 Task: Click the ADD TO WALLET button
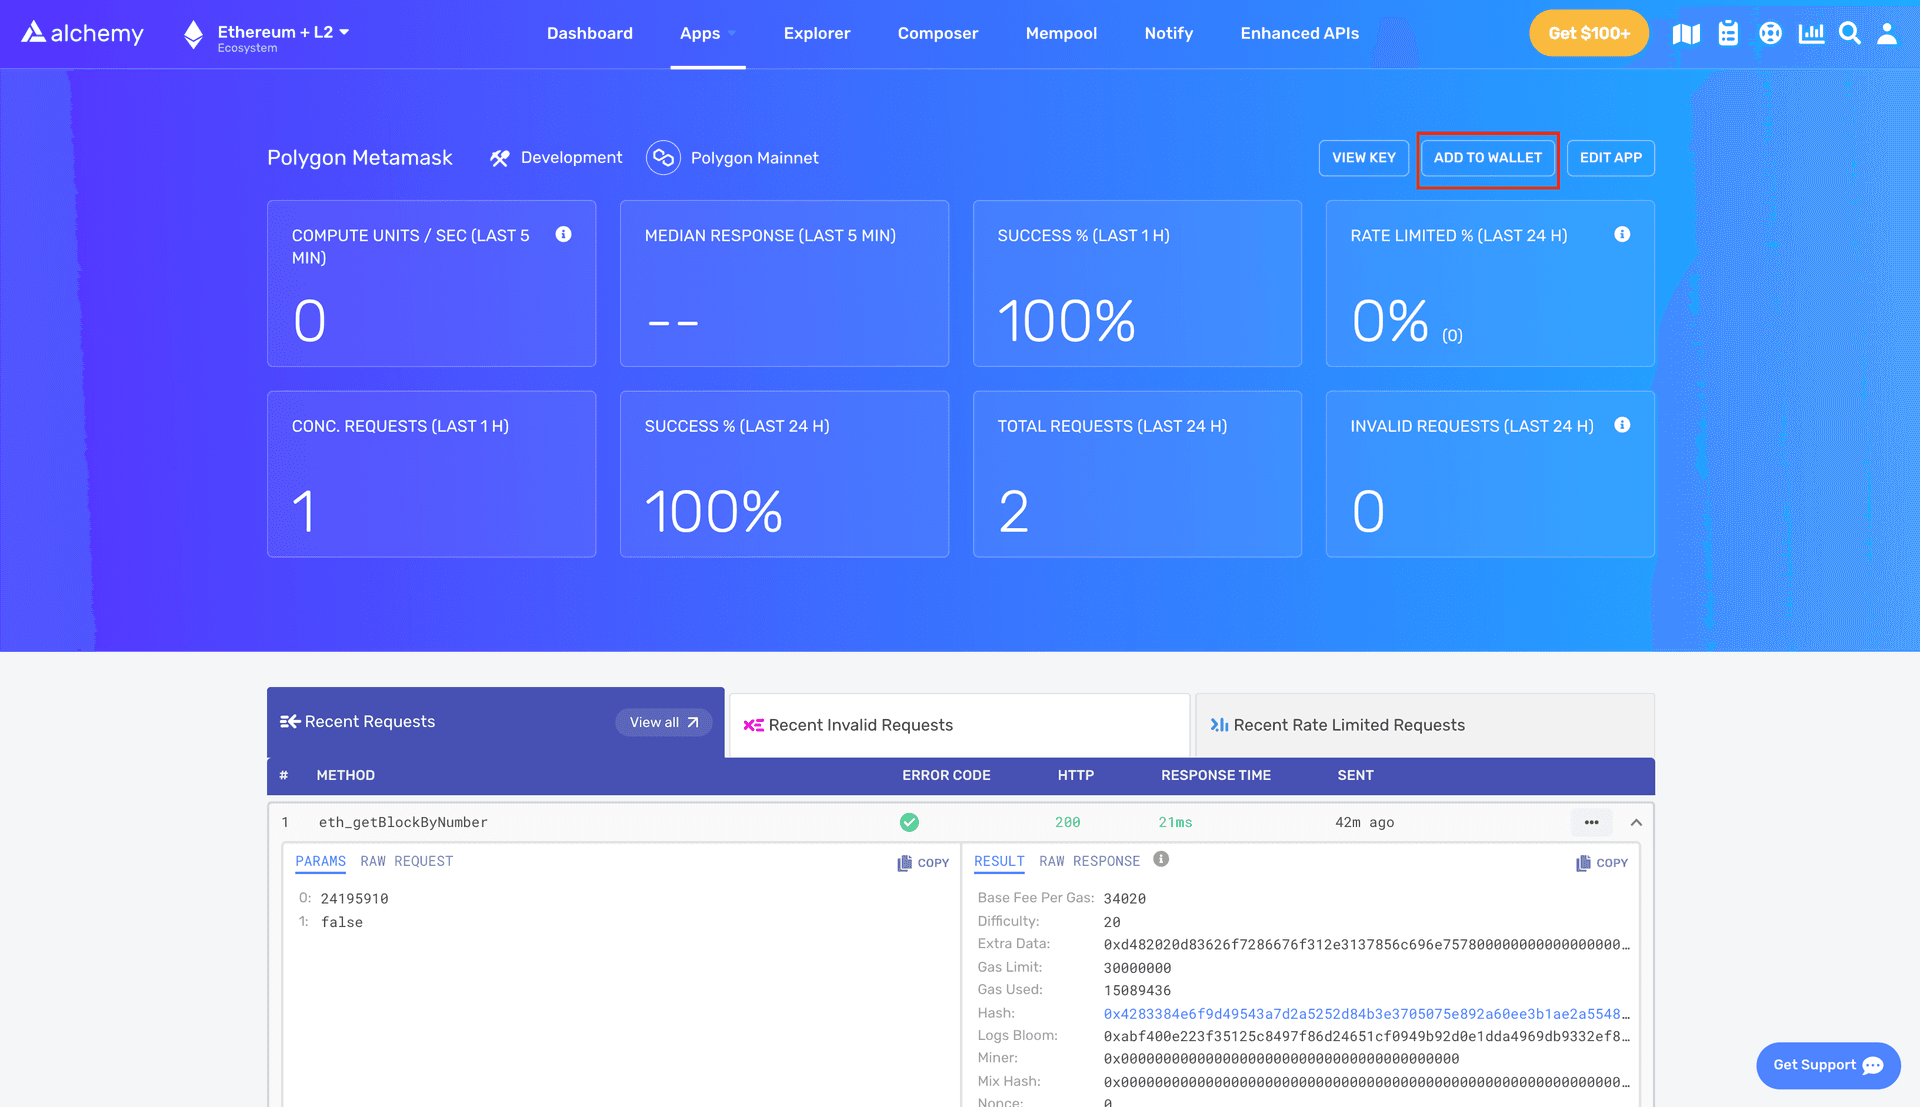(1487, 157)
